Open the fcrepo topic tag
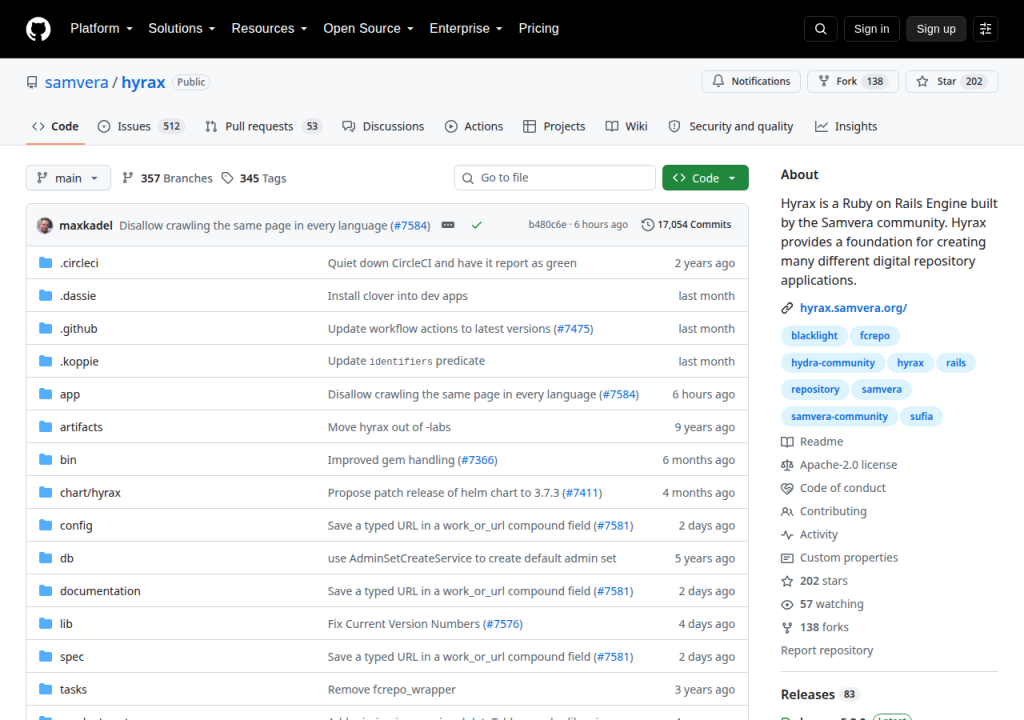 click(874, 335)
